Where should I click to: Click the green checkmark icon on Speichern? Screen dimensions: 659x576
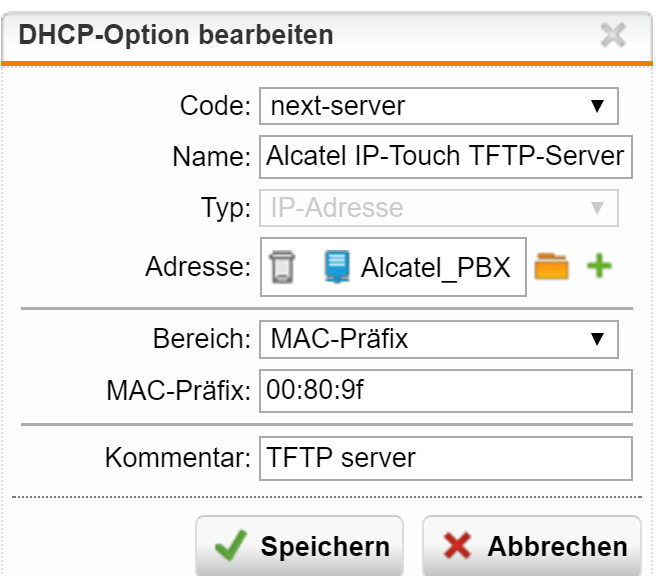pyautogui.click(x=231, y=545)
